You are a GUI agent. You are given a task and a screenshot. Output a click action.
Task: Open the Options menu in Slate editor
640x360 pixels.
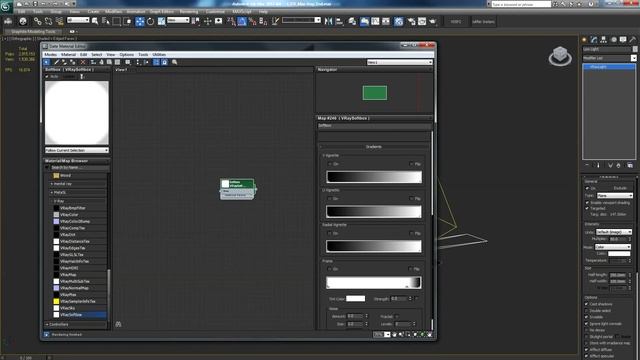(x=127, y=54)
